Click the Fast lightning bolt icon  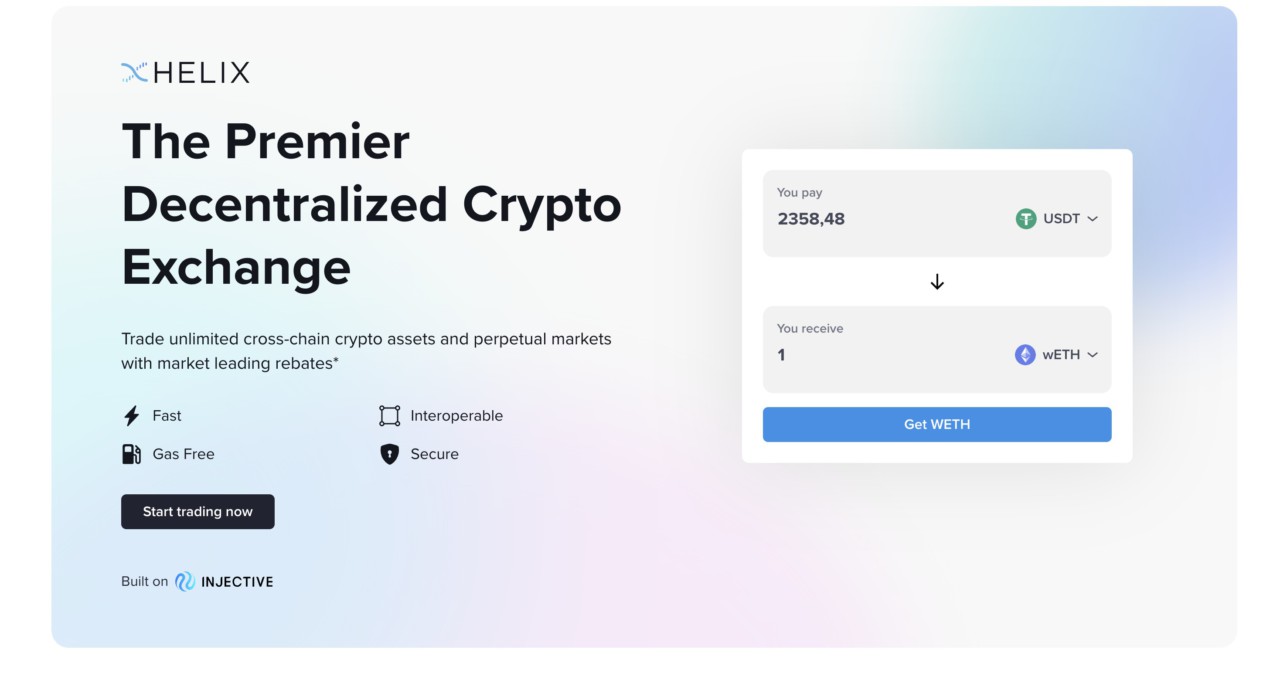130,415
